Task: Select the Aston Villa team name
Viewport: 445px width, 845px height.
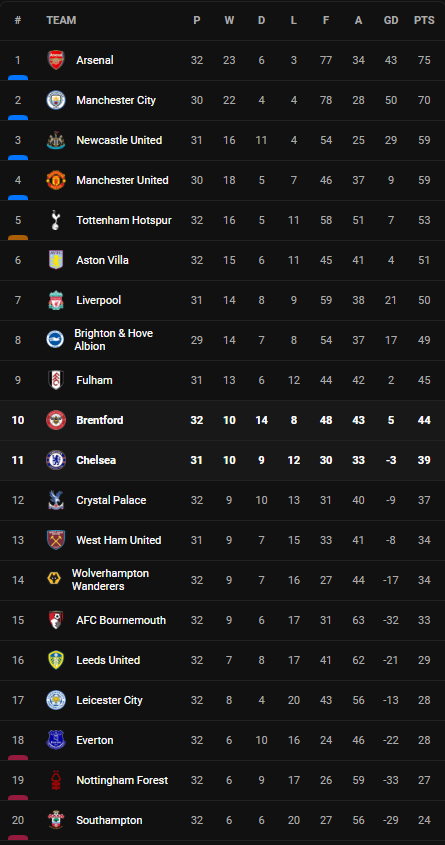Action: click(x=102, y=260)
